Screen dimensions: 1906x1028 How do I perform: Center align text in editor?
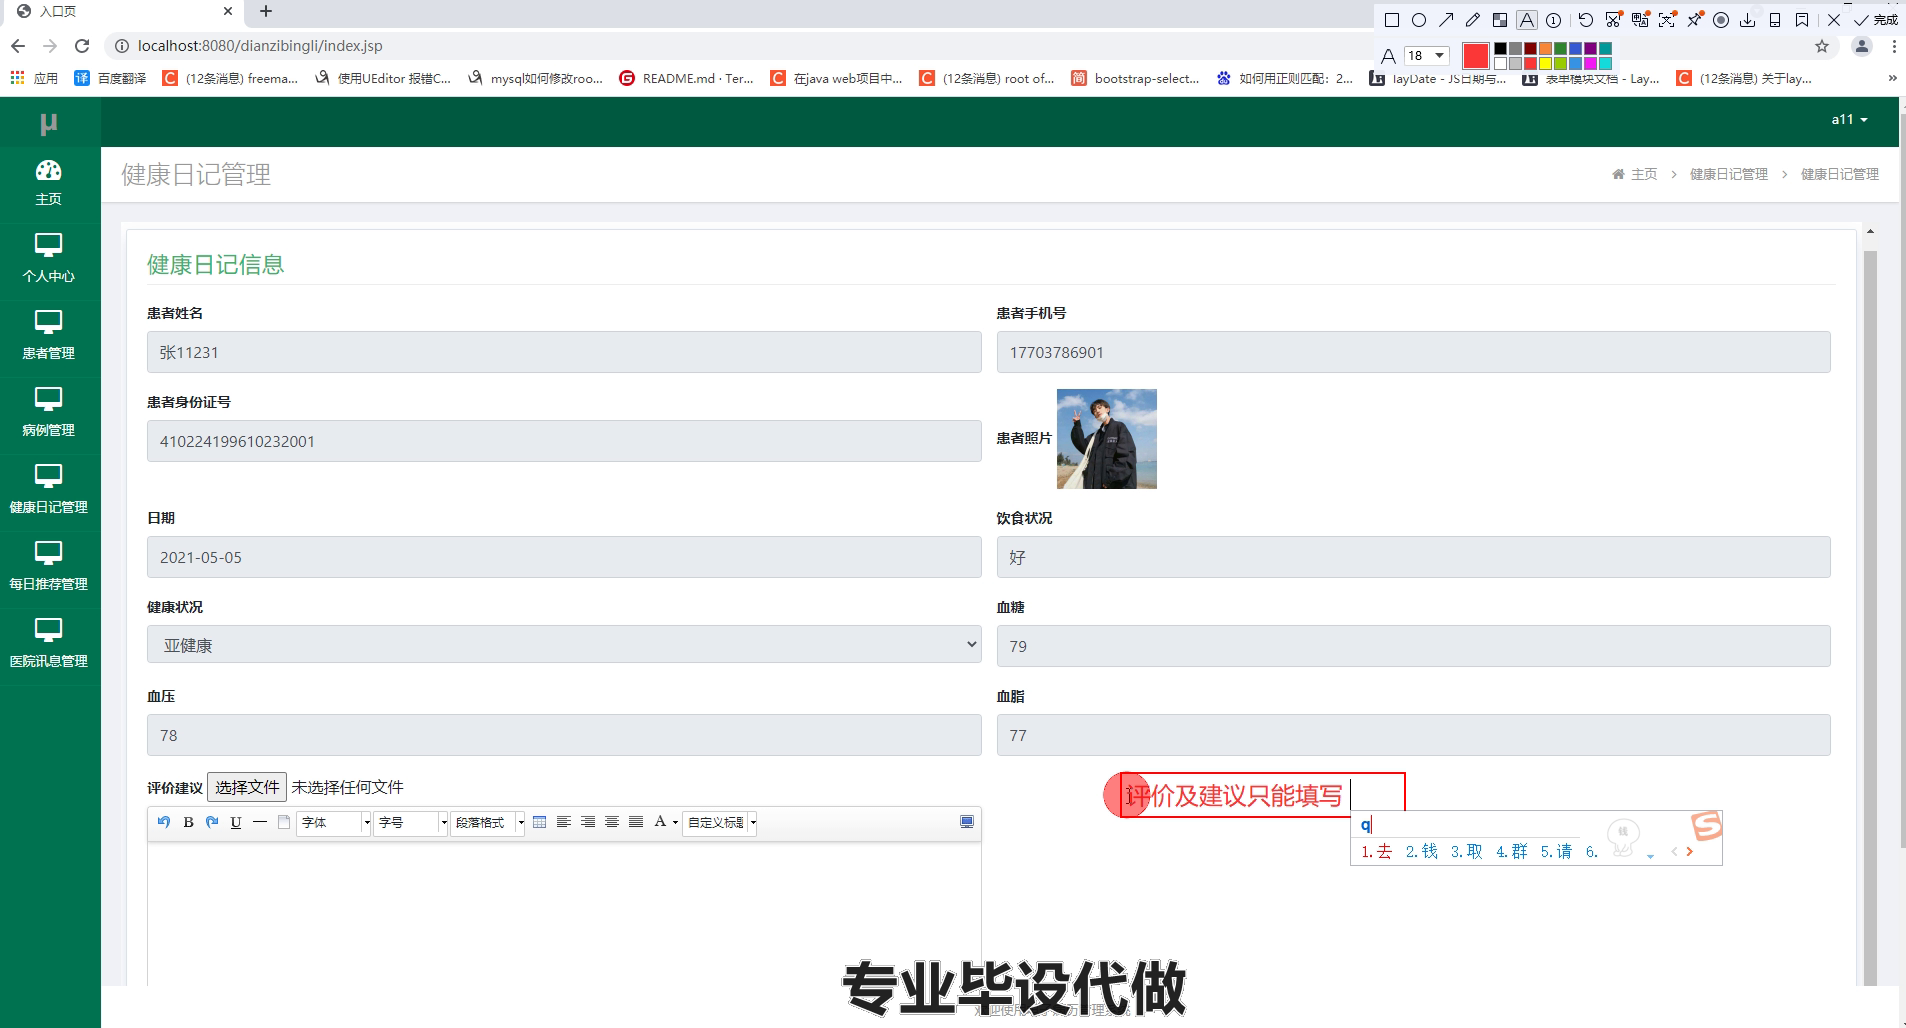click(x=612, y=822)
